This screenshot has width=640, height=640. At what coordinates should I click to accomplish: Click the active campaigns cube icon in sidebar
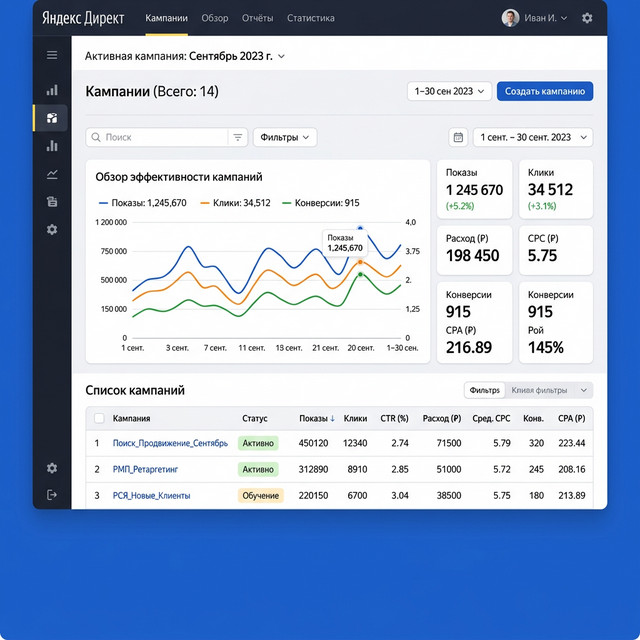pos(52,118)
